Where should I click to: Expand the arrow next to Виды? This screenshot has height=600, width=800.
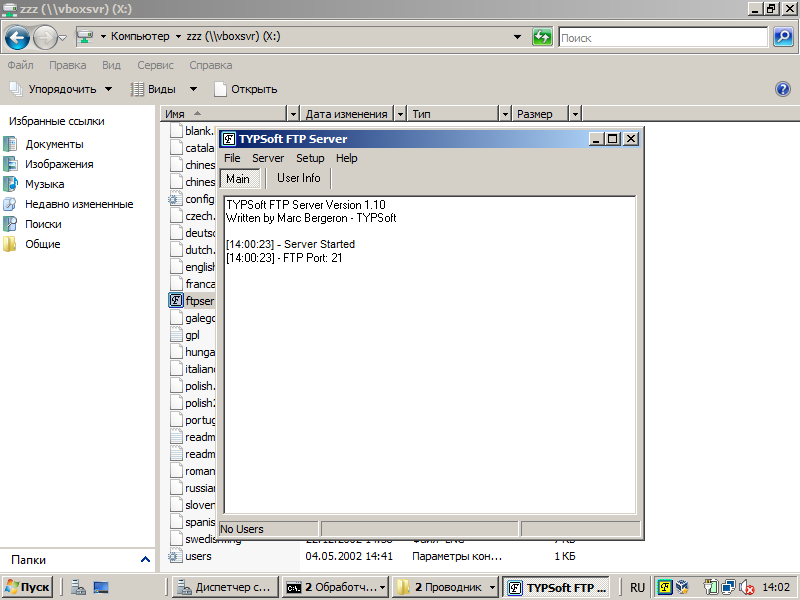(193, 89)
